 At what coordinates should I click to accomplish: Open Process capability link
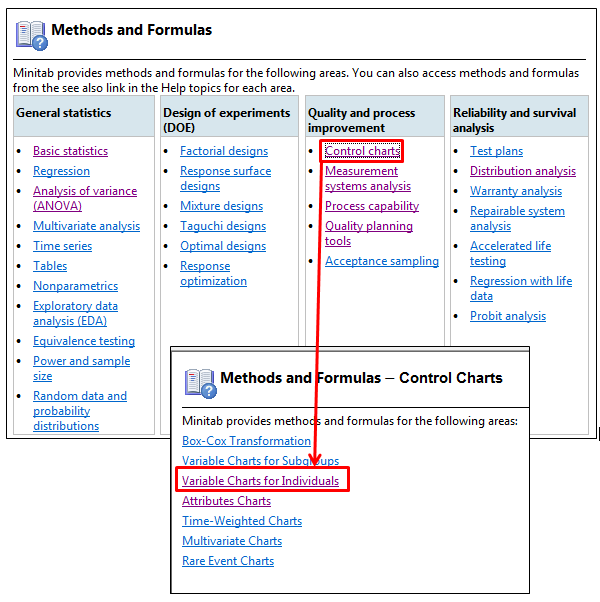tap(372, 206)
